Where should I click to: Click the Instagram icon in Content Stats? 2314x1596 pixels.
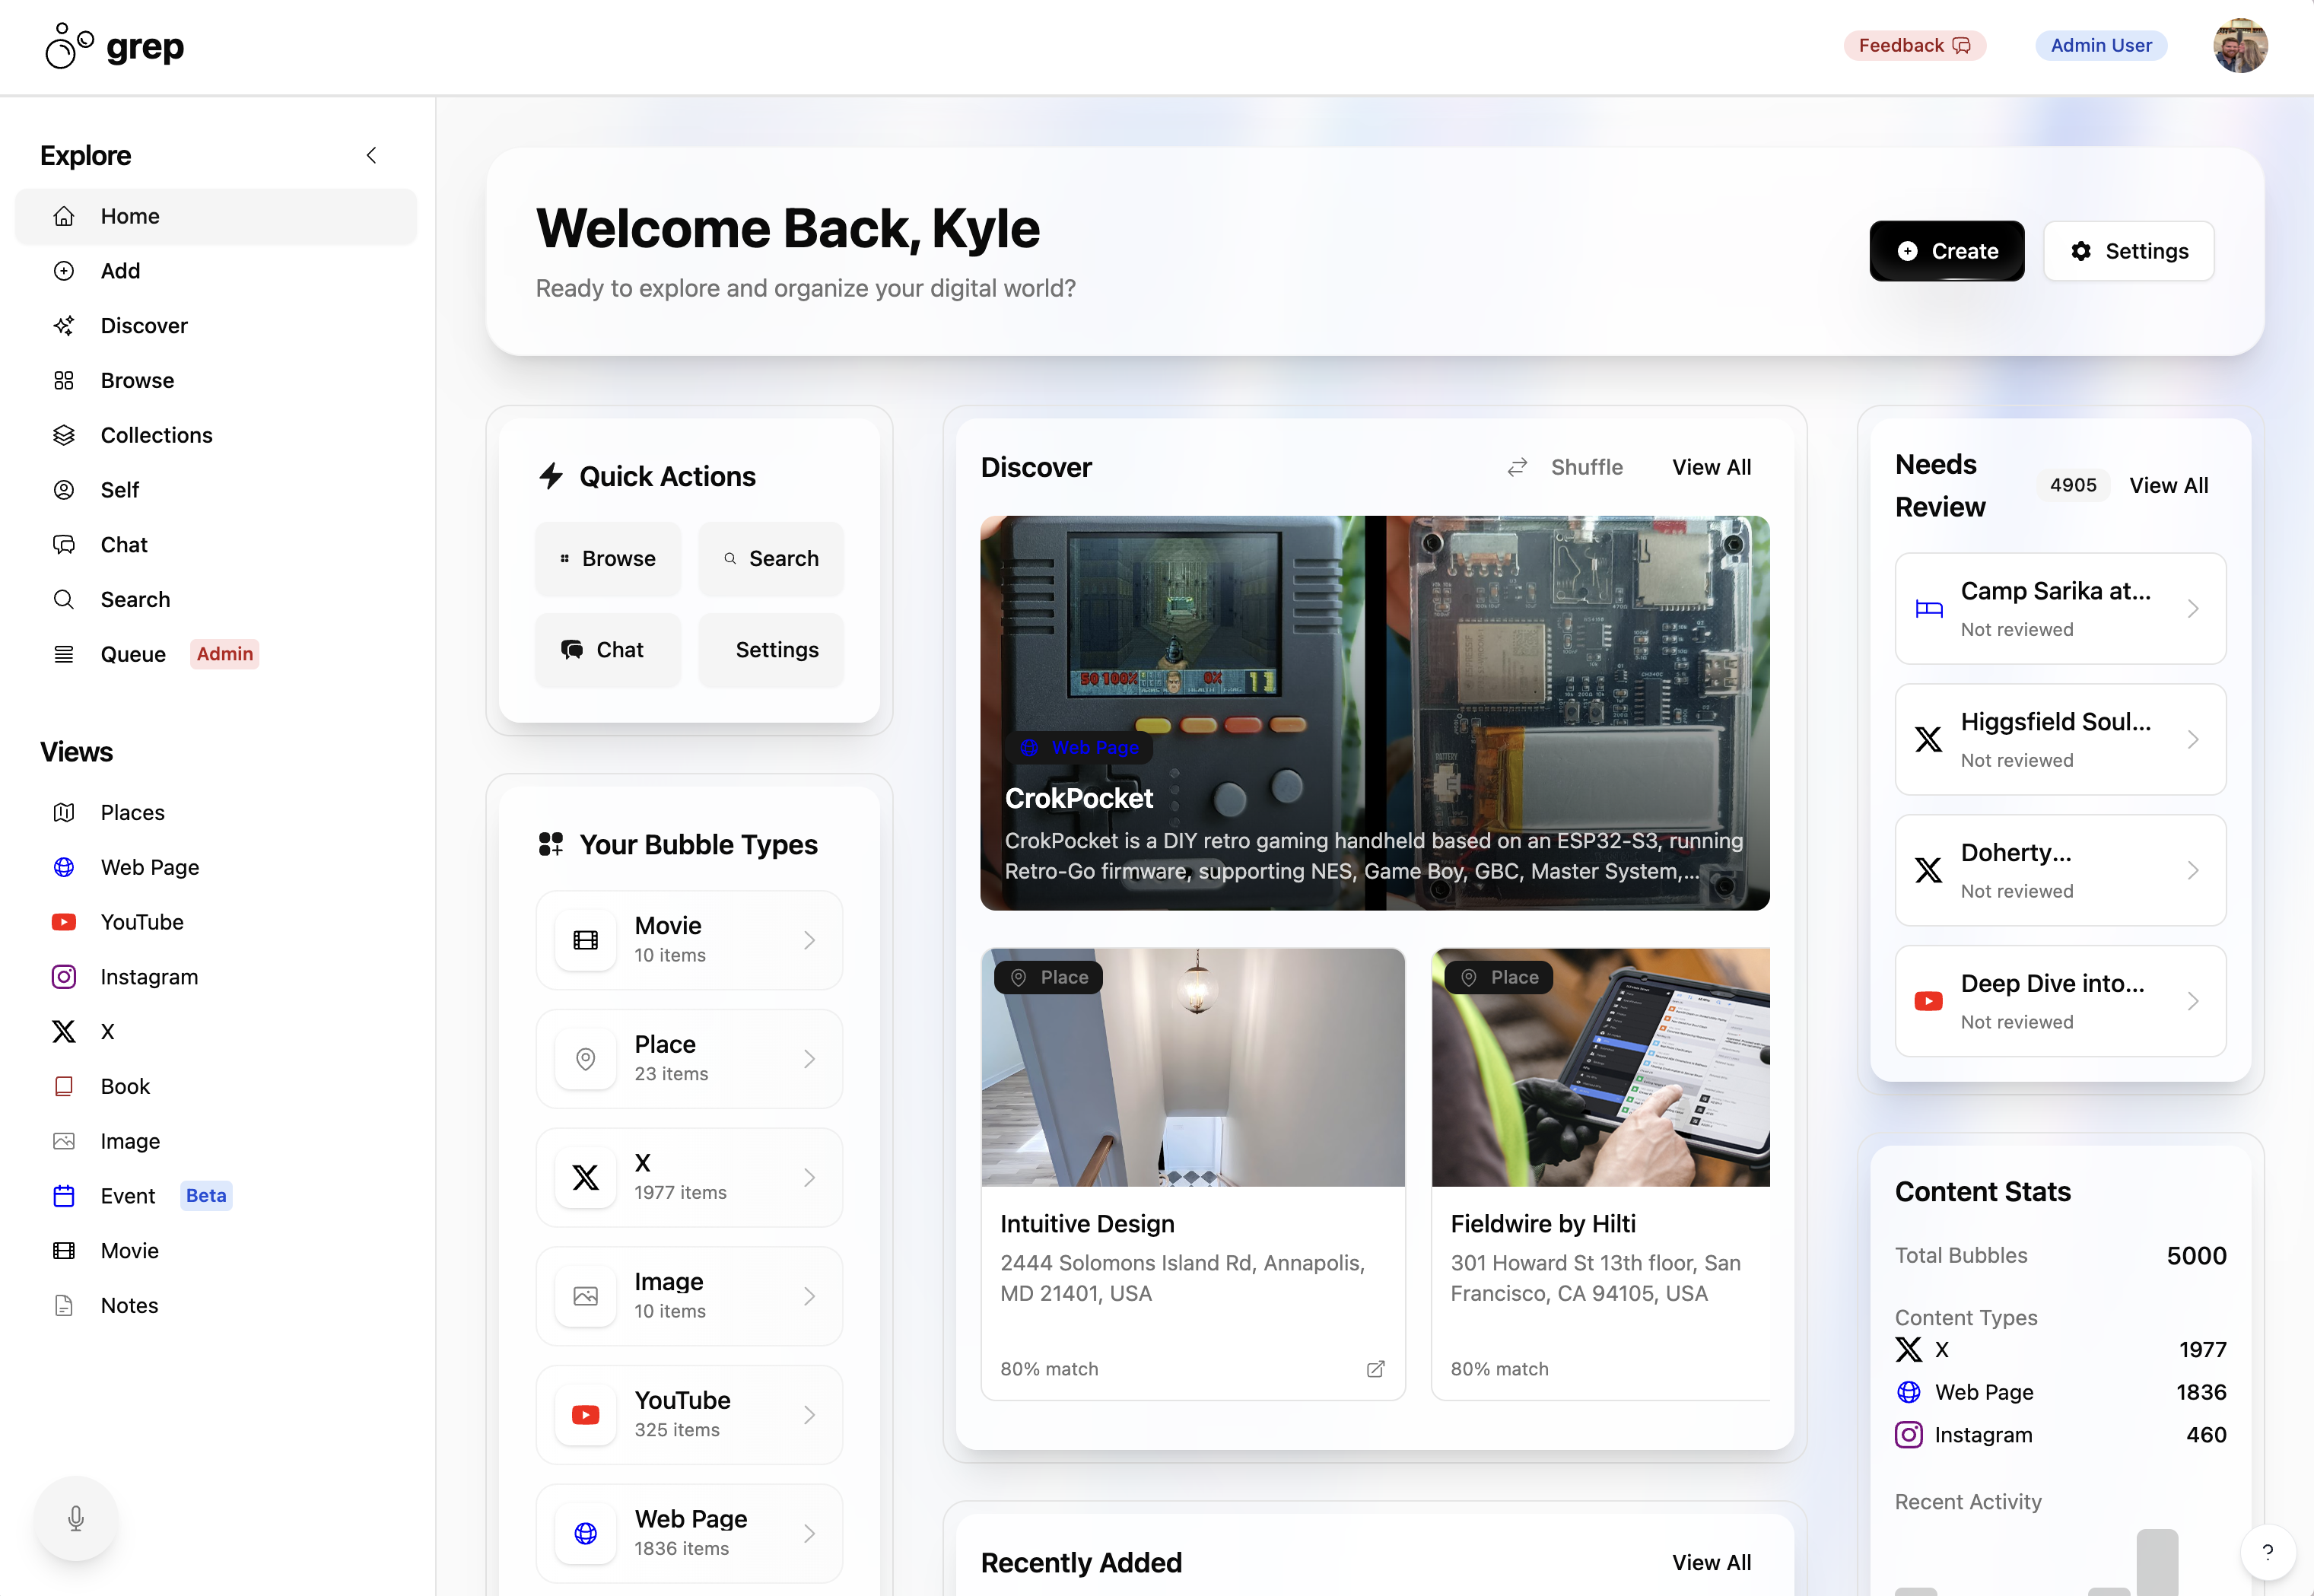coord(1908,1435)
